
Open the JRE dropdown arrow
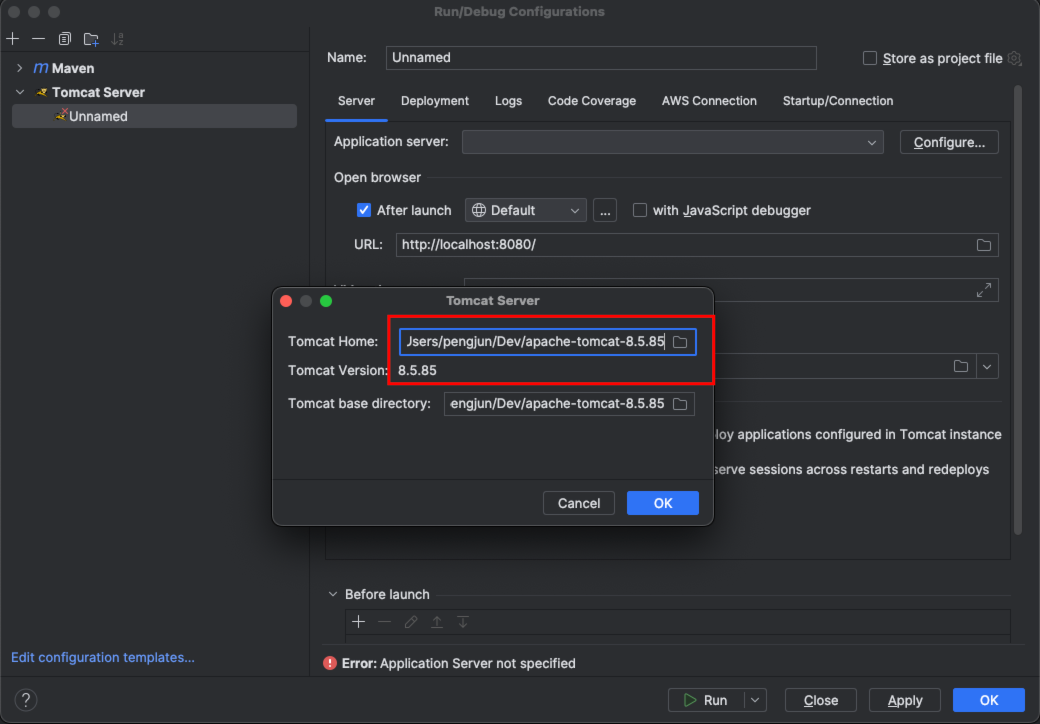click(x=987, y=366)
